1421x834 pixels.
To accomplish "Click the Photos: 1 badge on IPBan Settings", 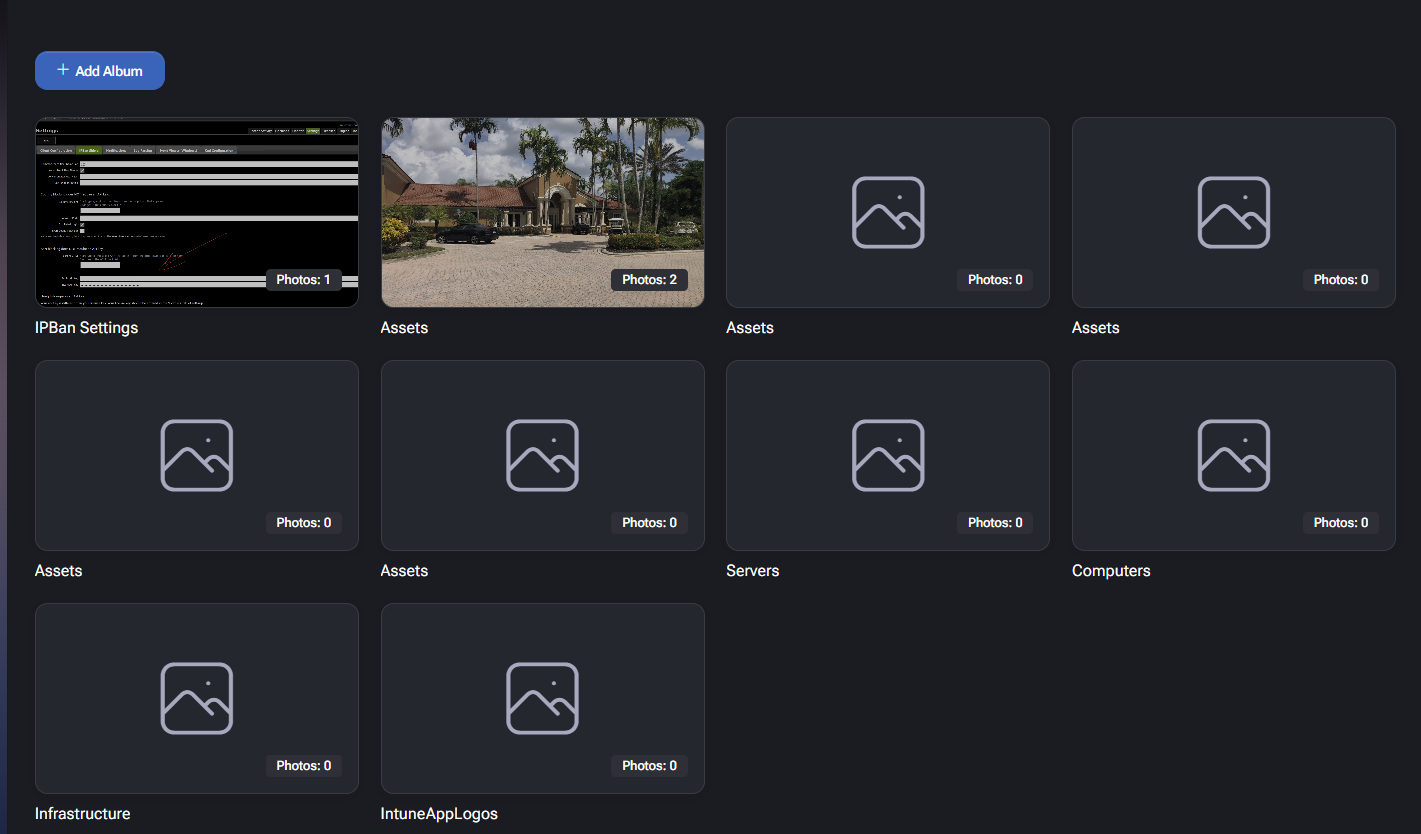I will click(304, 280).
